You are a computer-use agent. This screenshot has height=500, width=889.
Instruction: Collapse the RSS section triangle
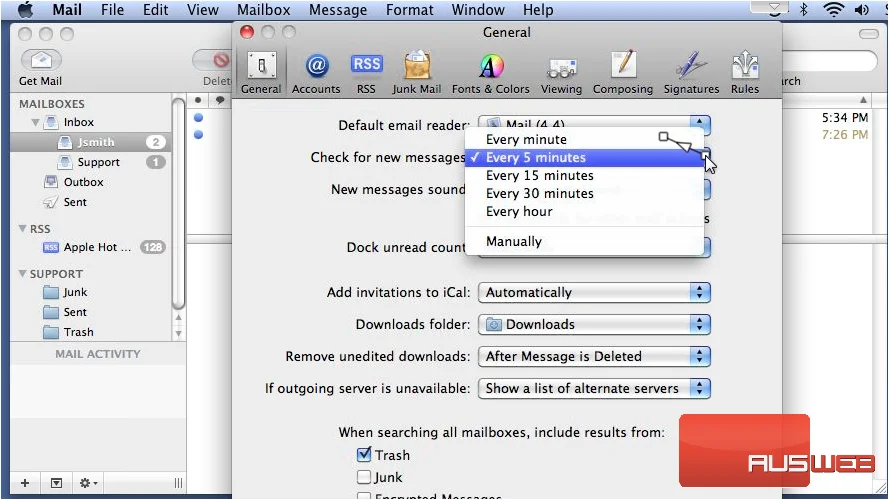pos(23,228)
